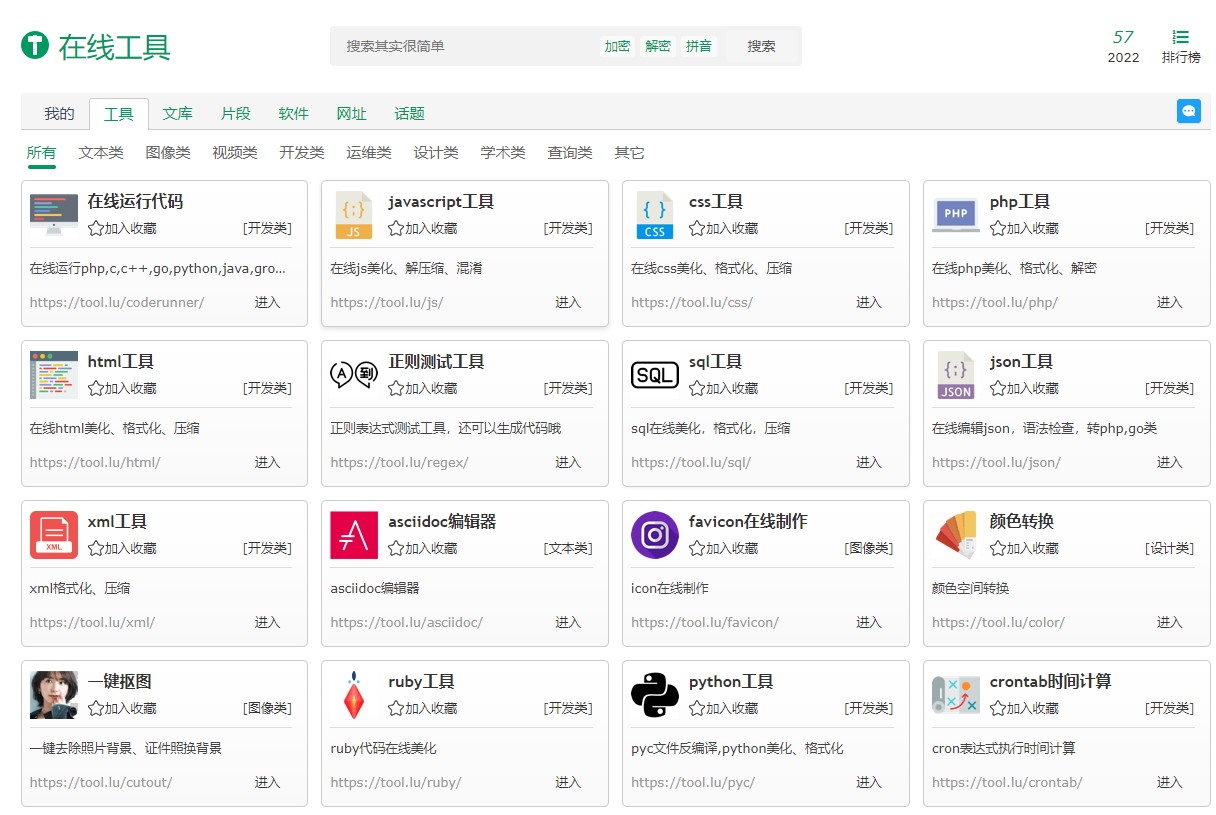Screen dimensions: 1216x815
Task: Open the 片段 tab
Action: pyautogui.click(x=236, y=114)
